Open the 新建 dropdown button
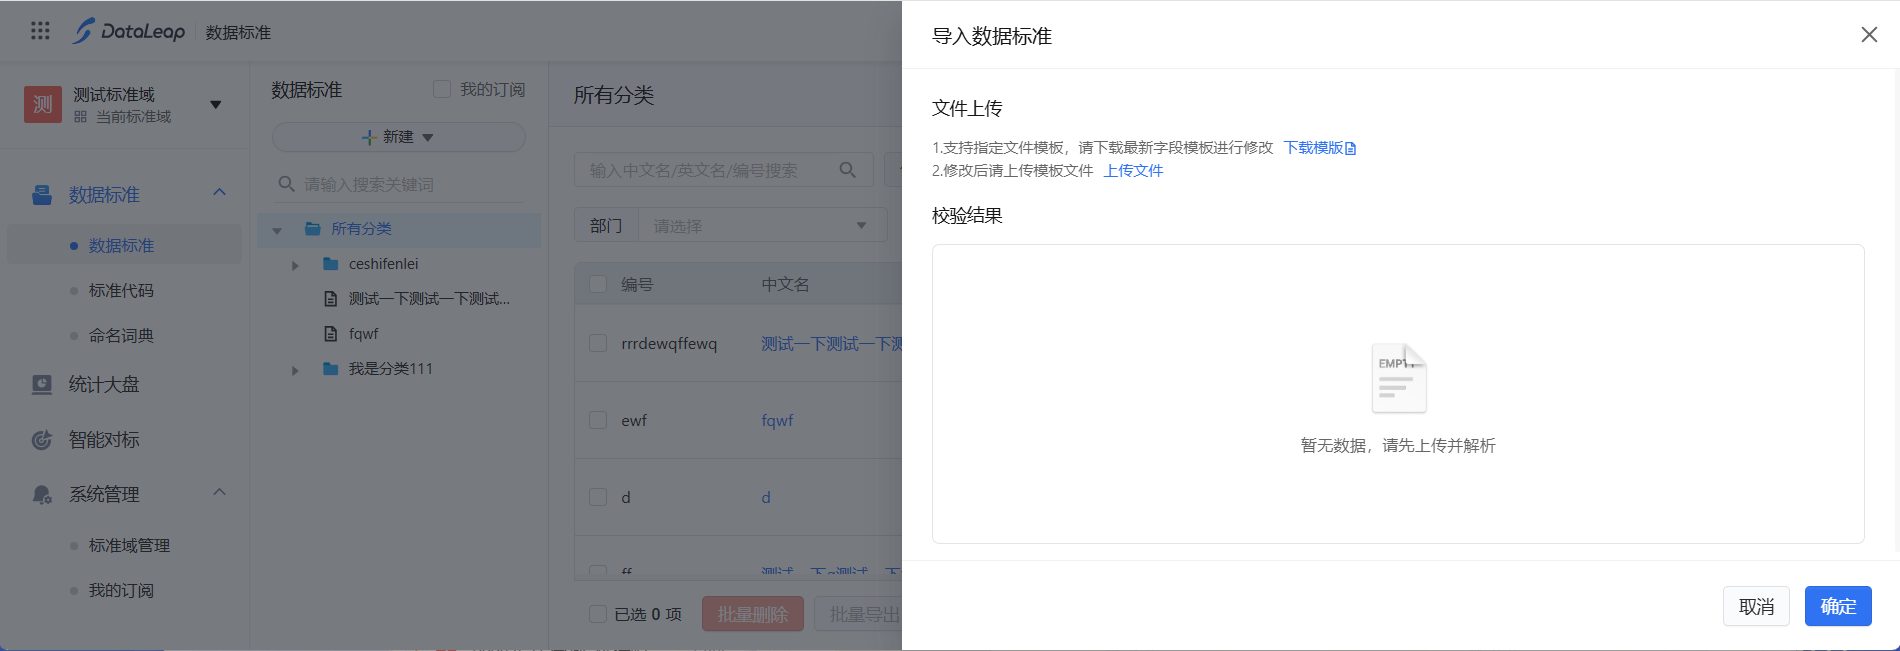 [398, 137]
